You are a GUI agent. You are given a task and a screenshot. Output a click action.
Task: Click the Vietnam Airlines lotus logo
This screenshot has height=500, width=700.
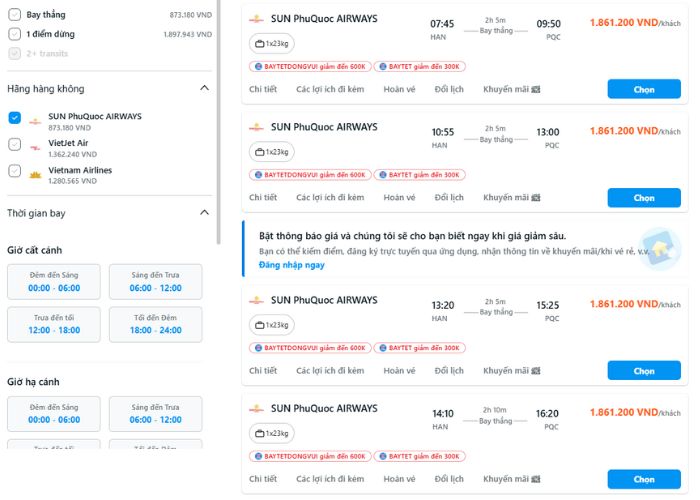point(35,175)
